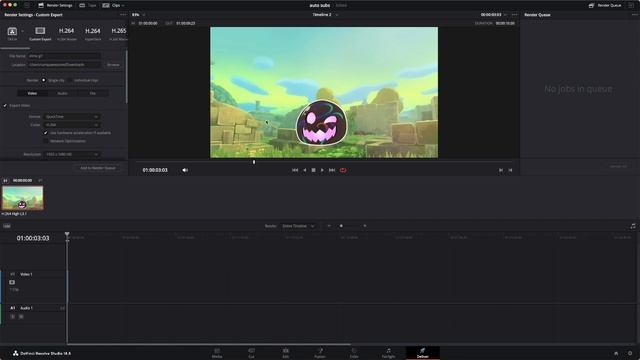Toggle the red loop playback button
This screenshot has width=640, height=360.
343,170
